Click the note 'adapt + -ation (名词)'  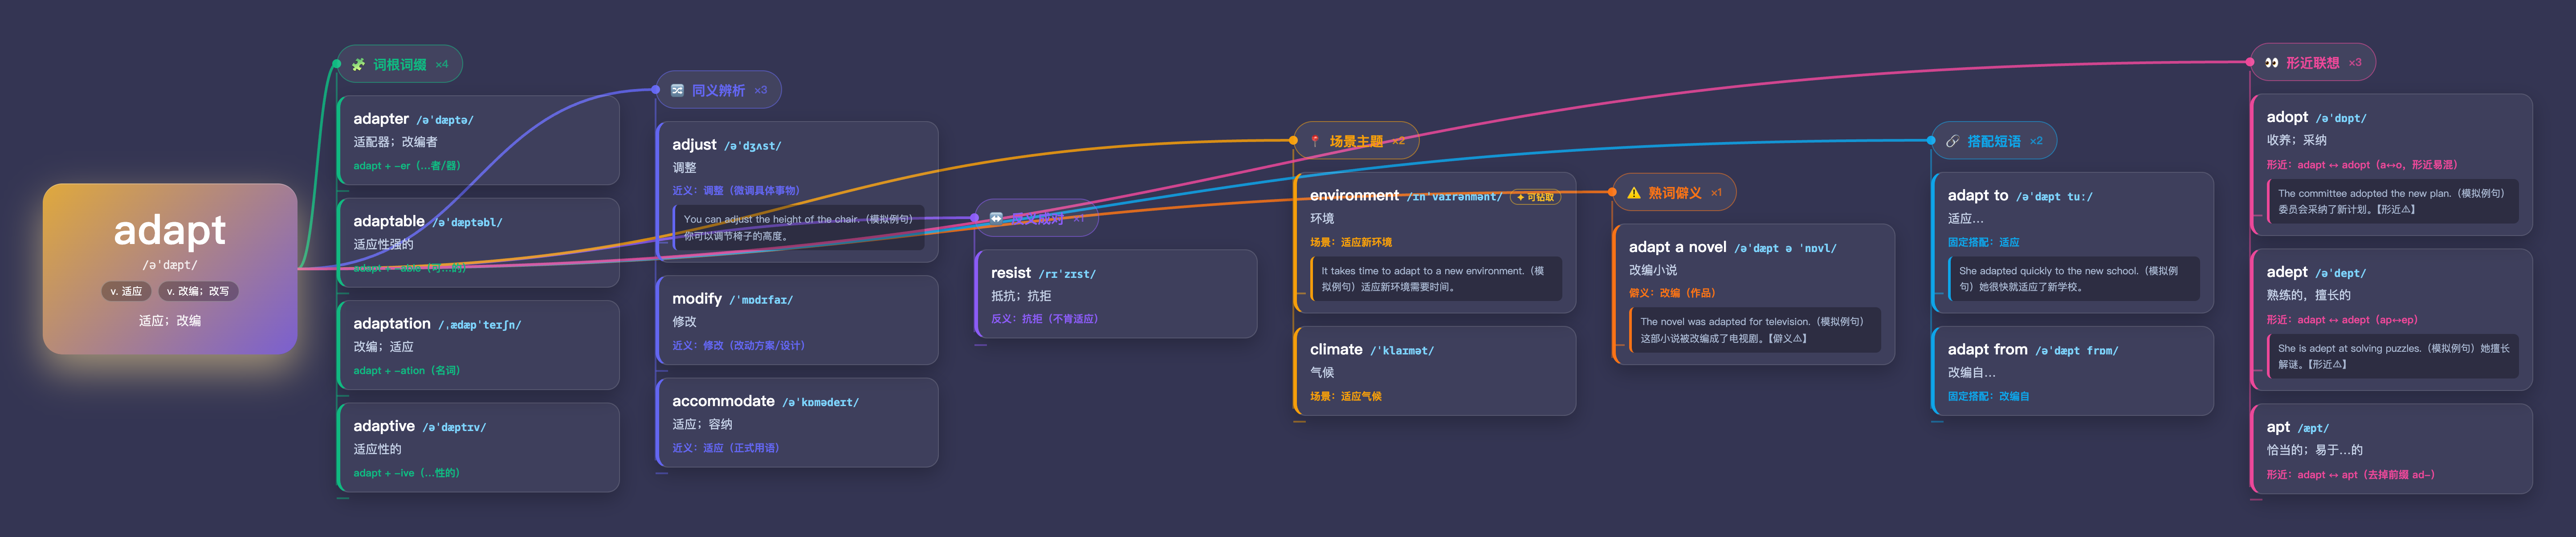point(407,371)
